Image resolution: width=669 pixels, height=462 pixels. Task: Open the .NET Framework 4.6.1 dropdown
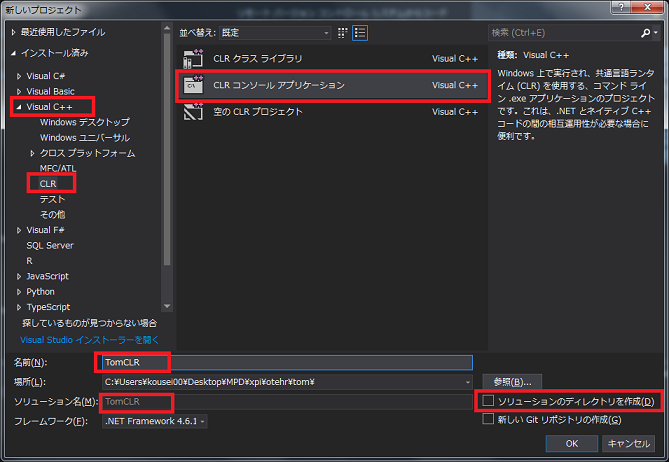click(154, 421)
